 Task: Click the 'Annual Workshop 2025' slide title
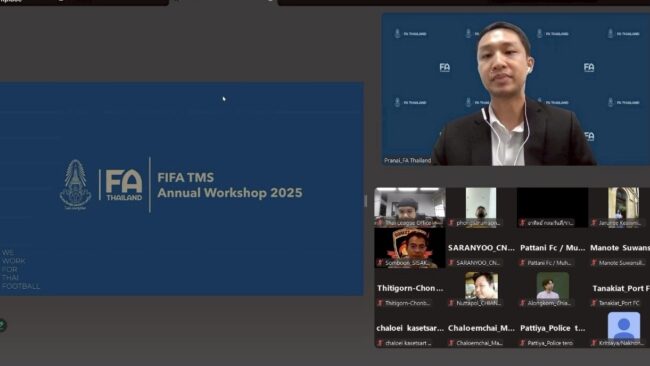click(x=230, y=193)
